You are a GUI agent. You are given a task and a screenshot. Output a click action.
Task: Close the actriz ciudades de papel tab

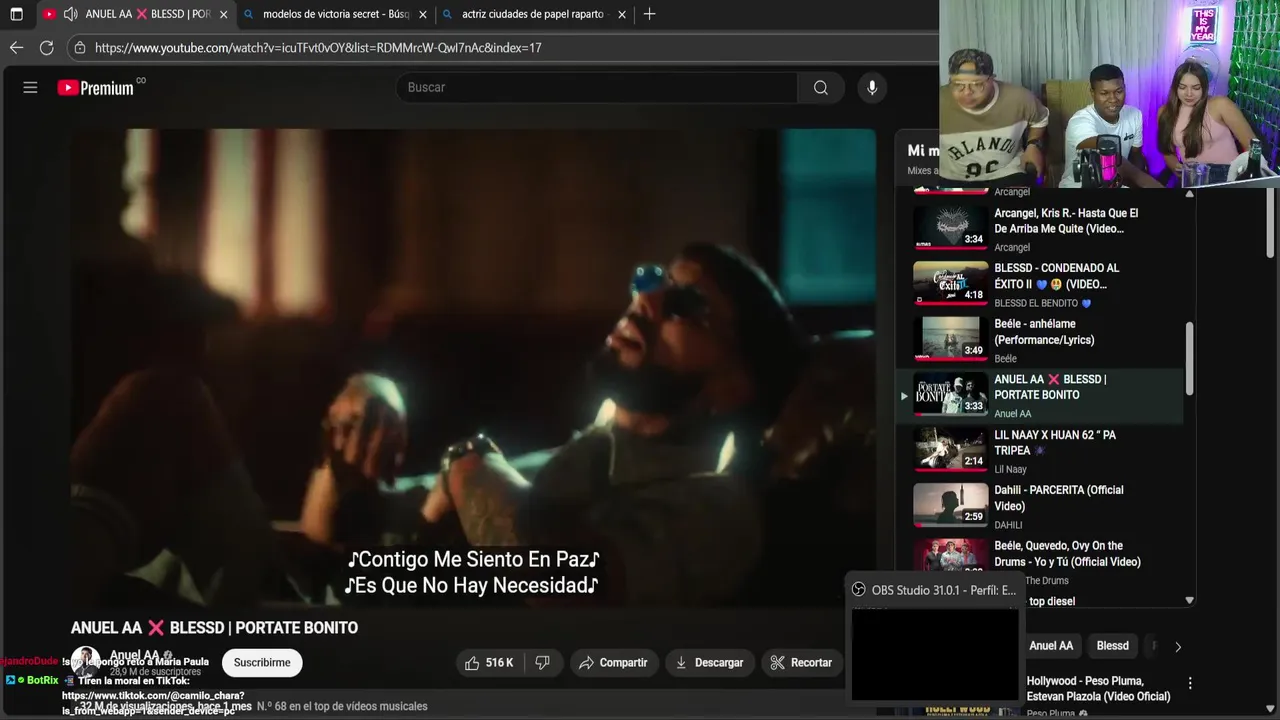point(622,14)
